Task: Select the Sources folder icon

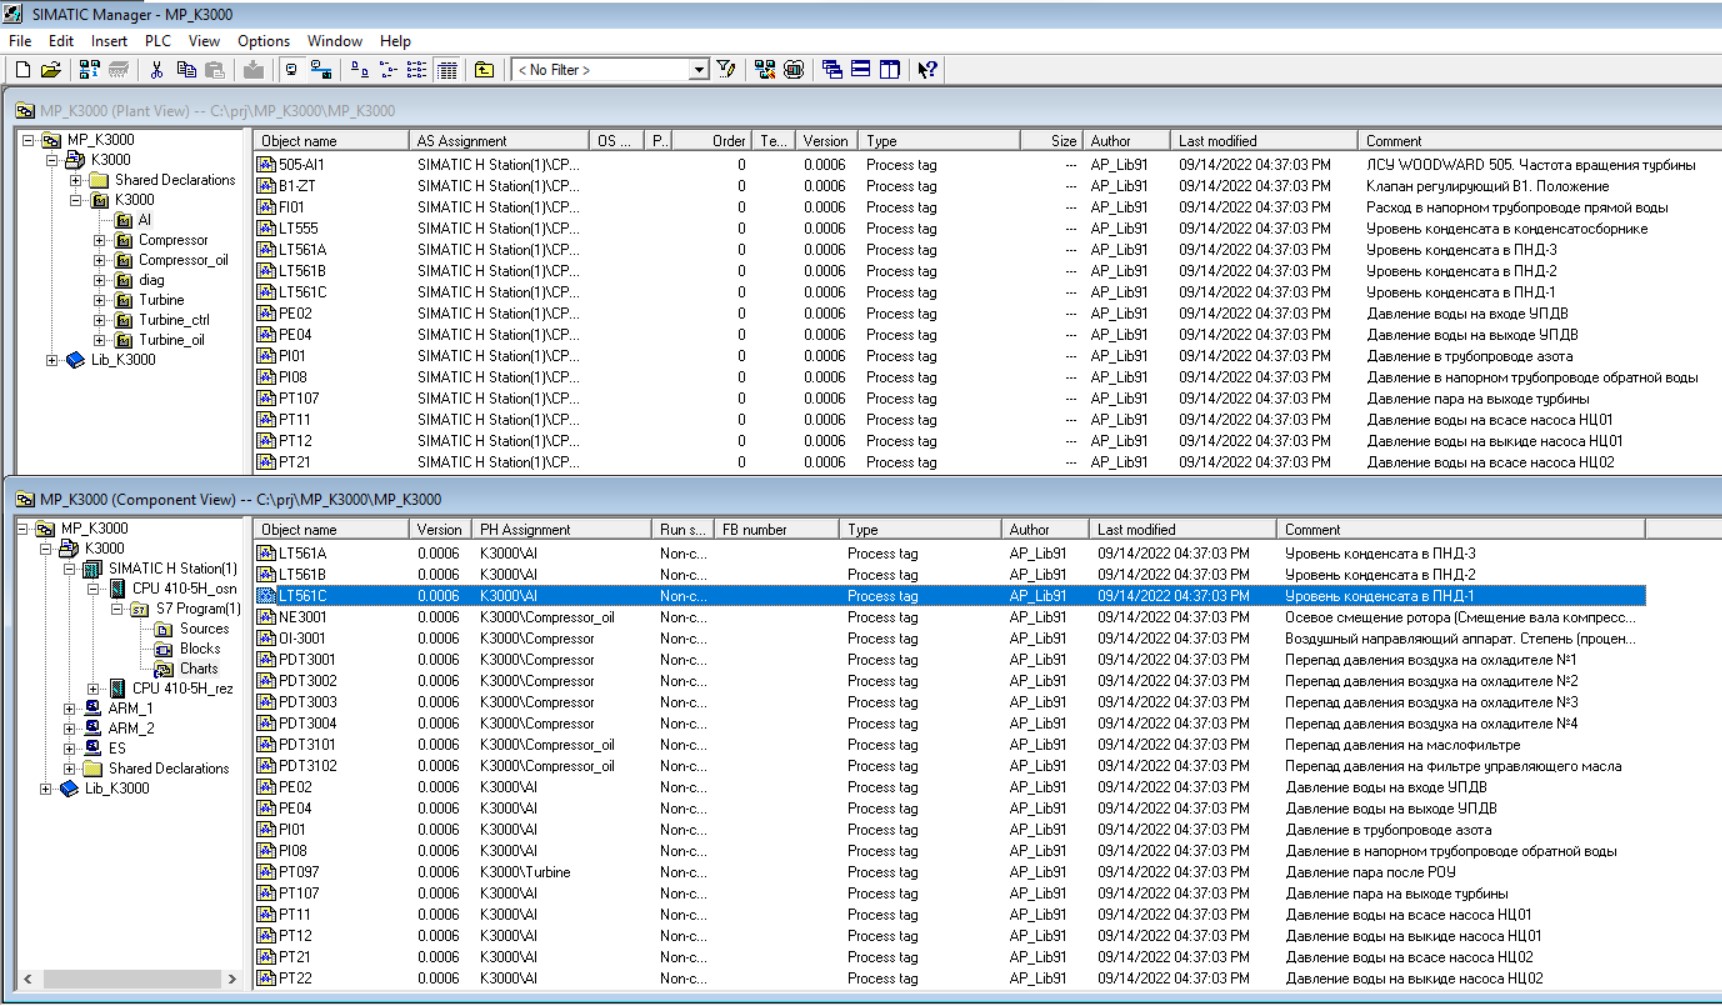Action: (x=163, y=628)
